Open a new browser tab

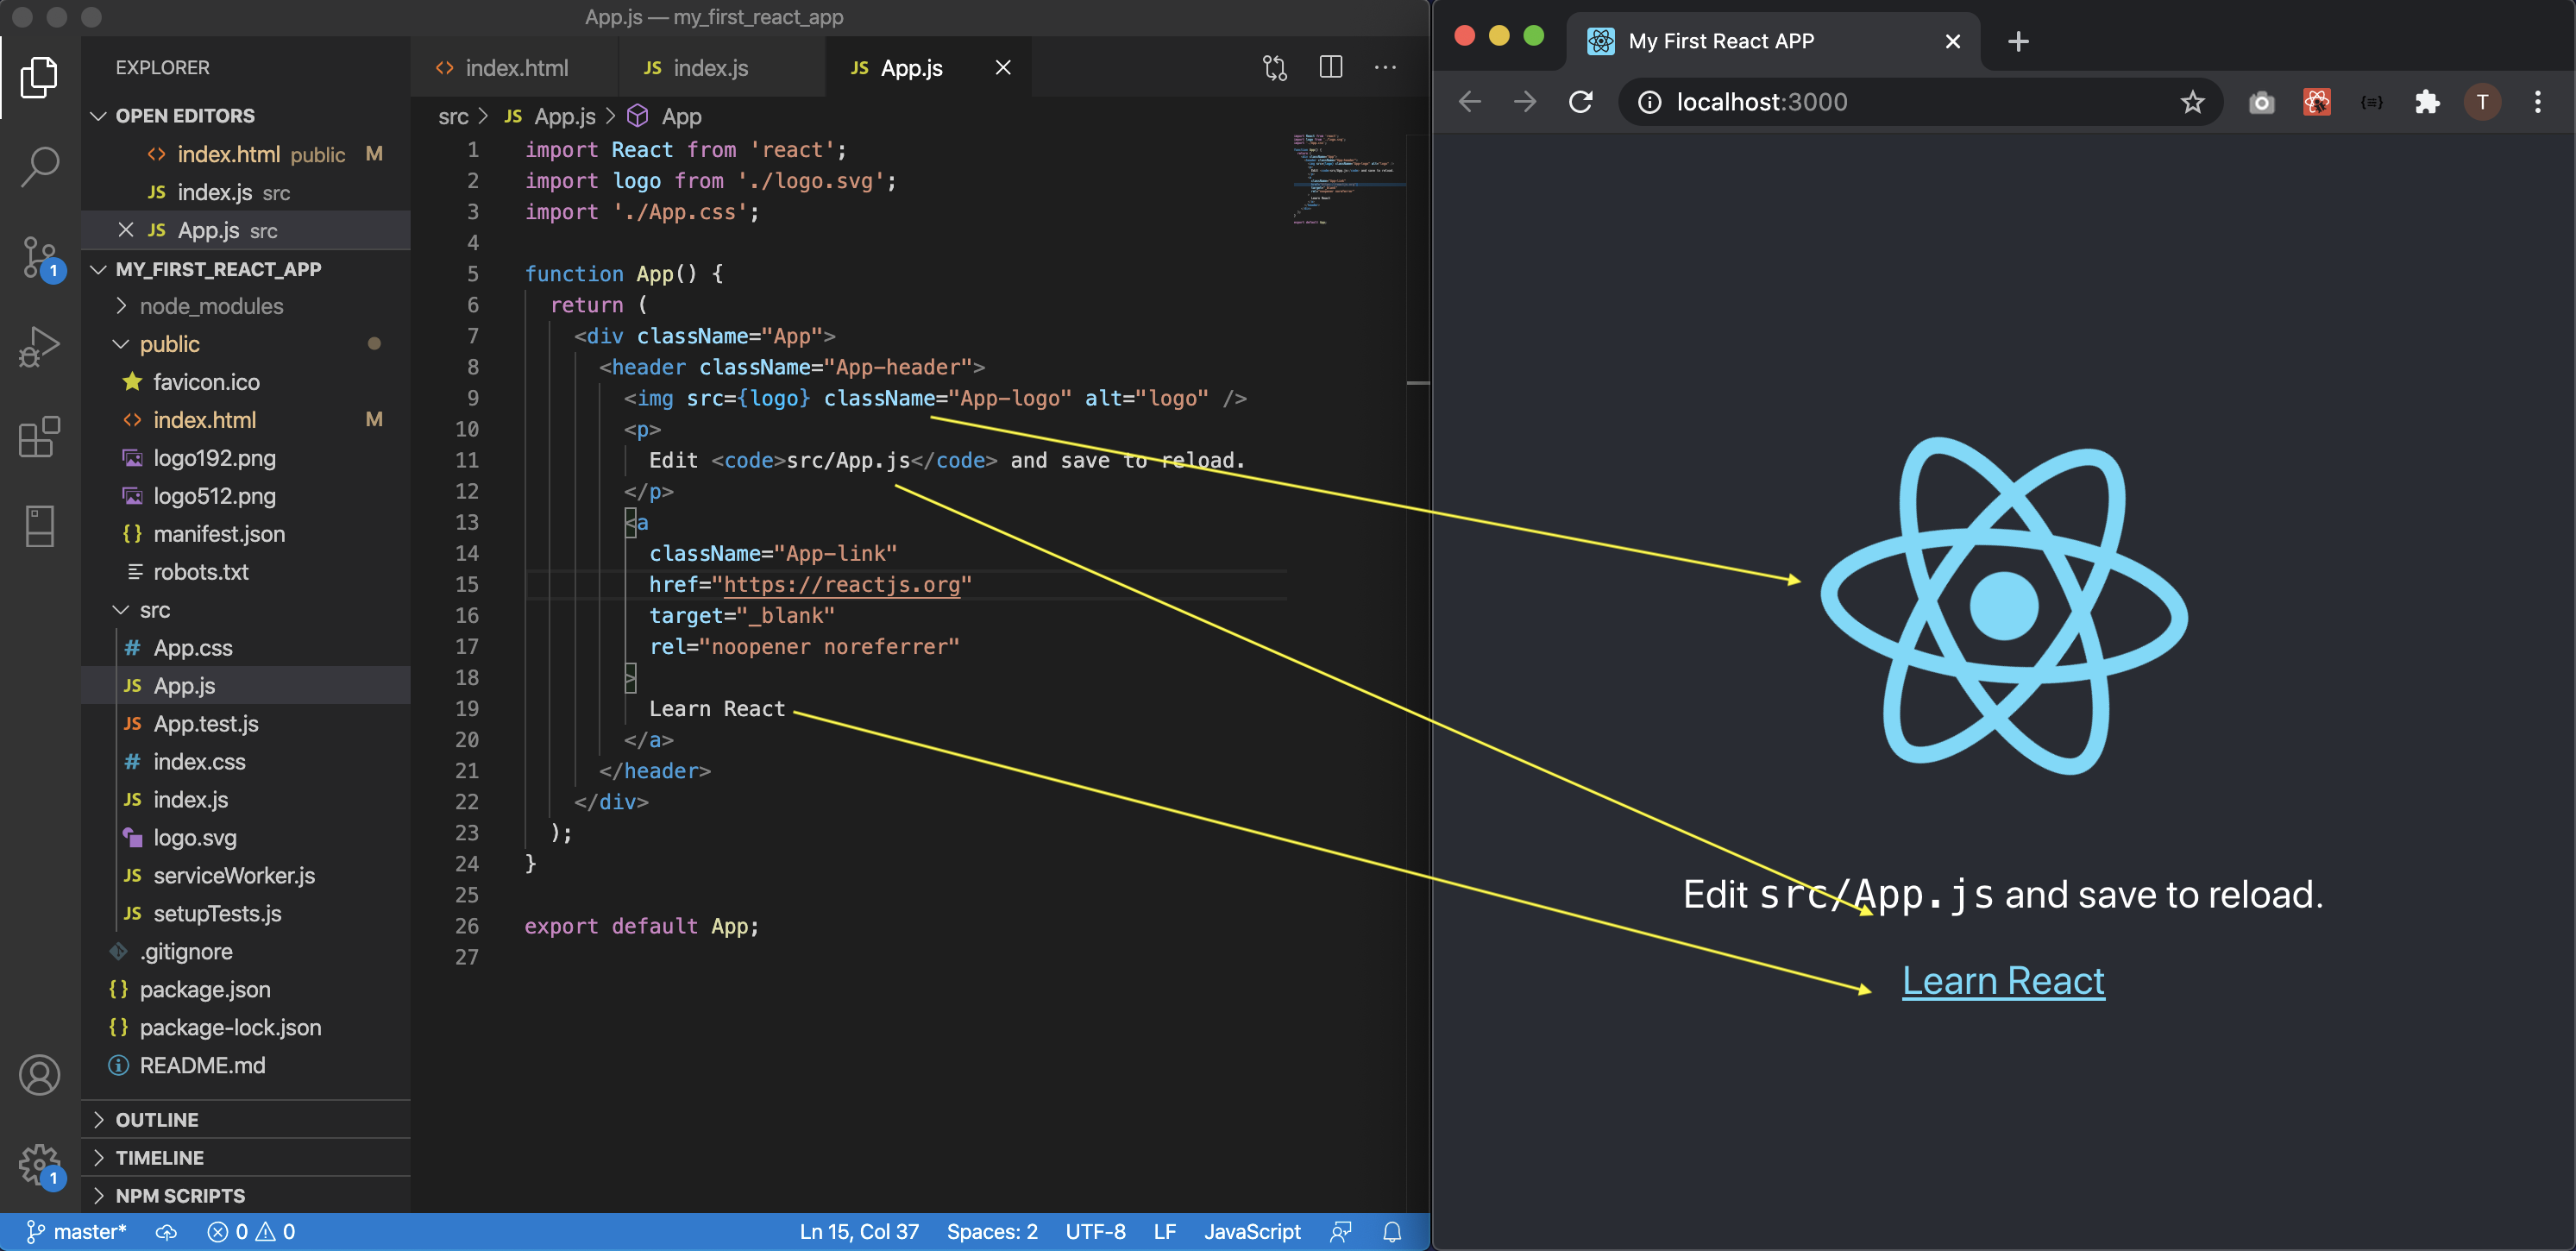coord(2019,41)
